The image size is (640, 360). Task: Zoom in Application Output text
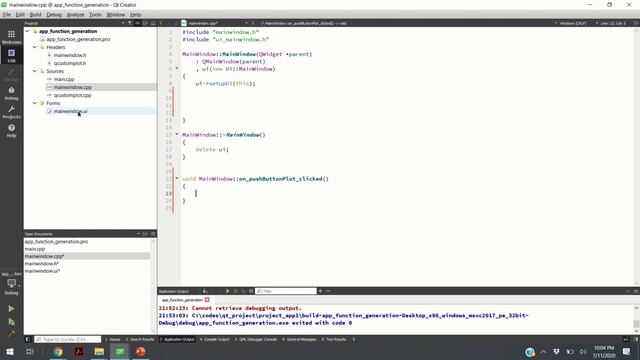click(320, 291)
